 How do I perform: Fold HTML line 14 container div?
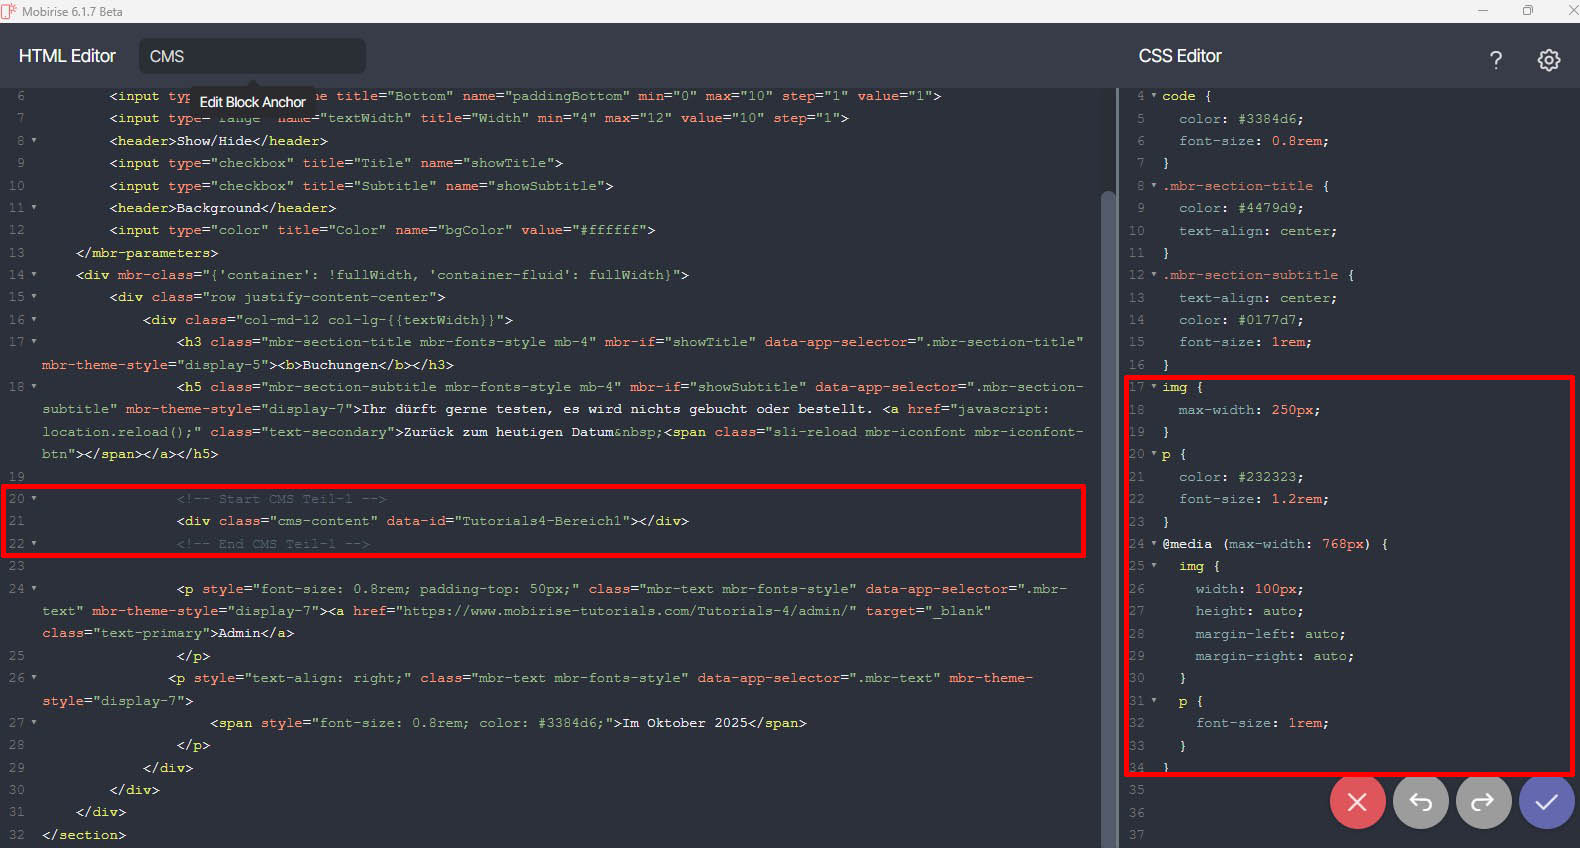point(34,275)
